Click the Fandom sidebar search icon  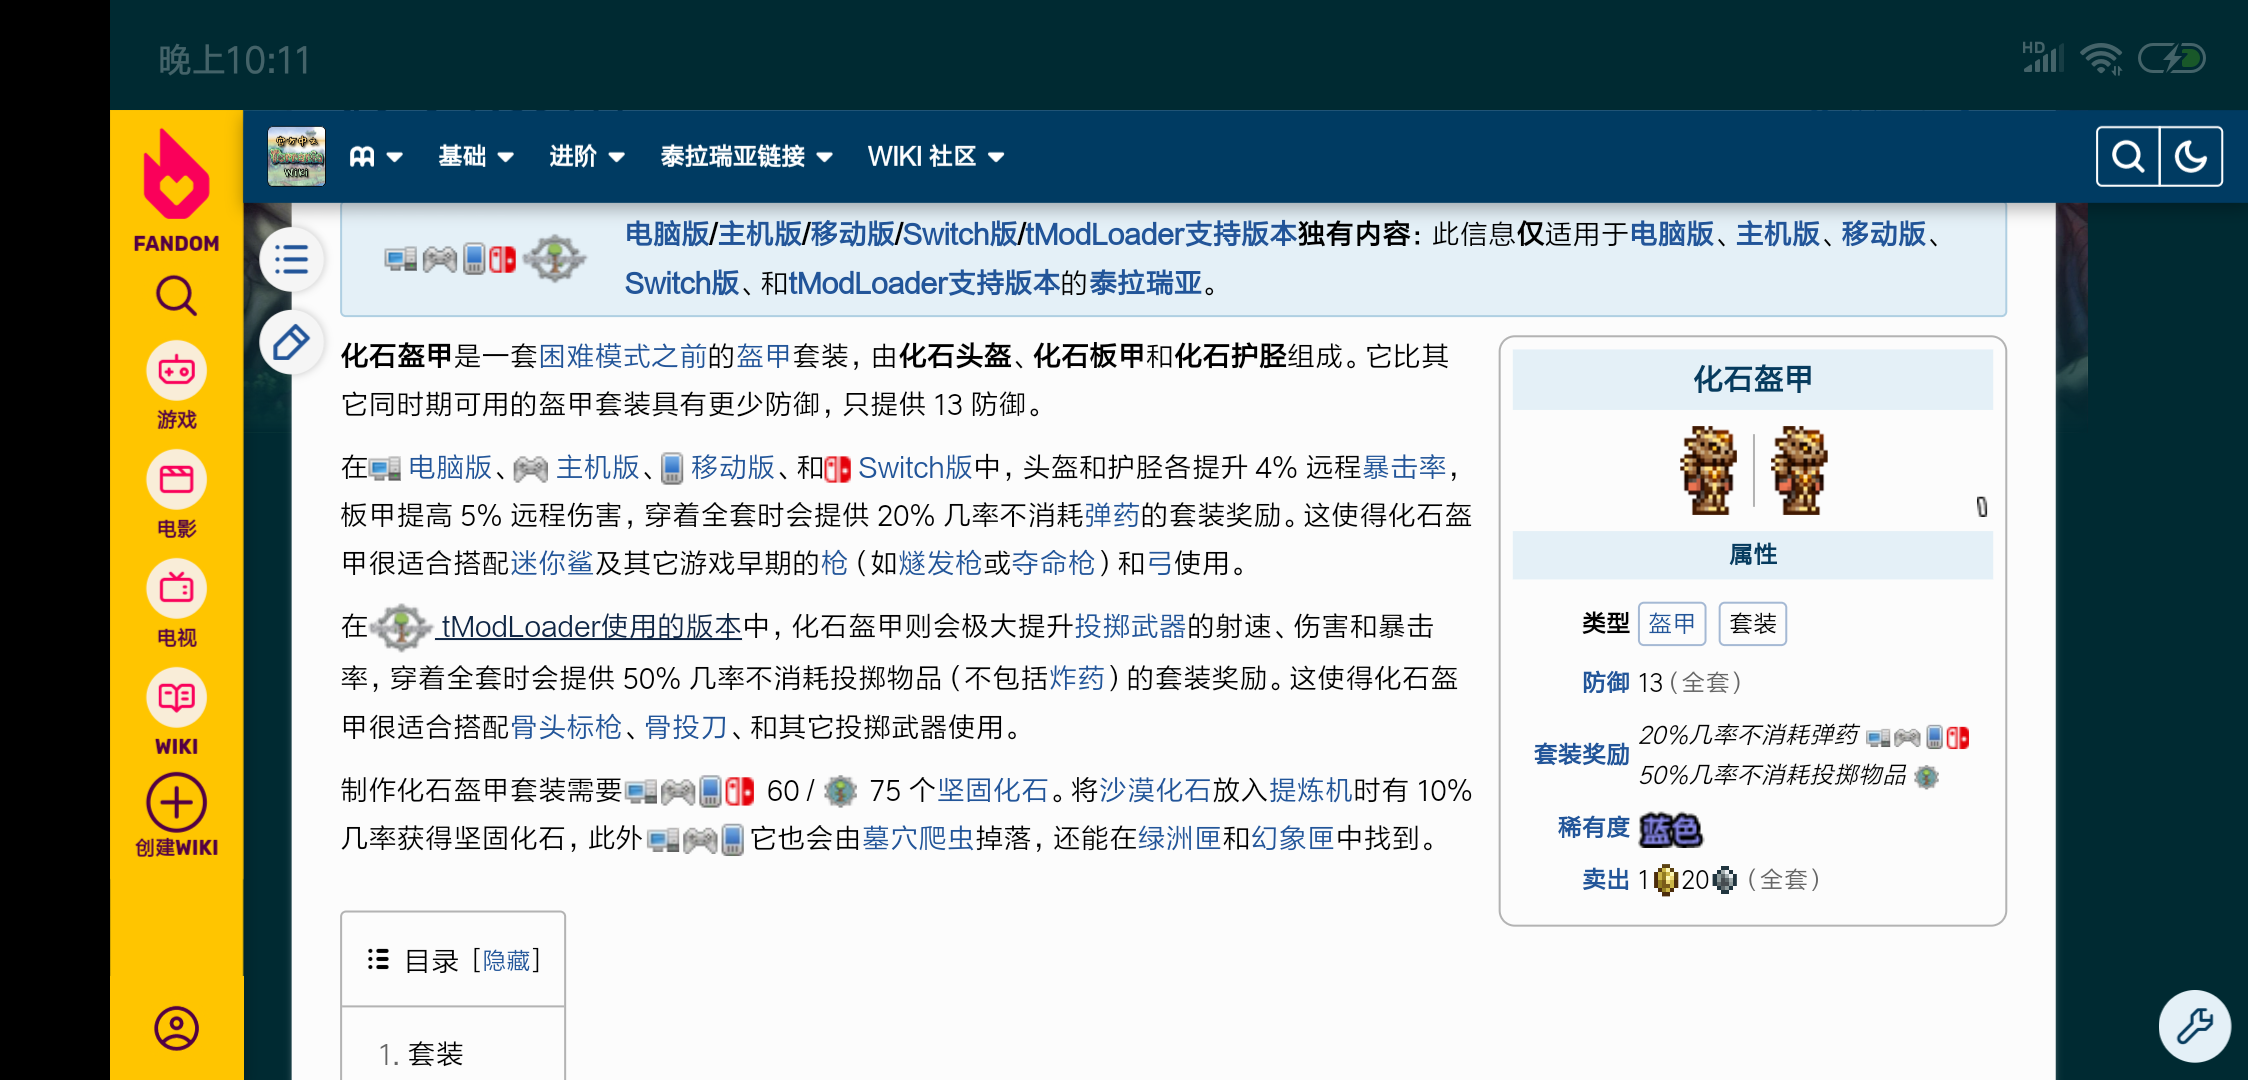(176, 296)
